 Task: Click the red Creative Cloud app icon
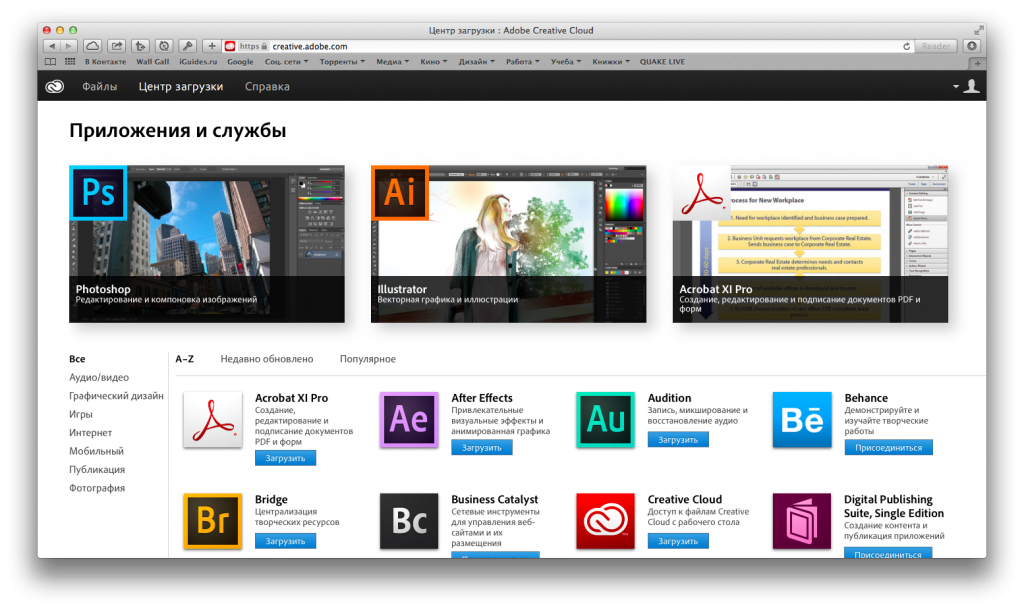coord(605,521)
